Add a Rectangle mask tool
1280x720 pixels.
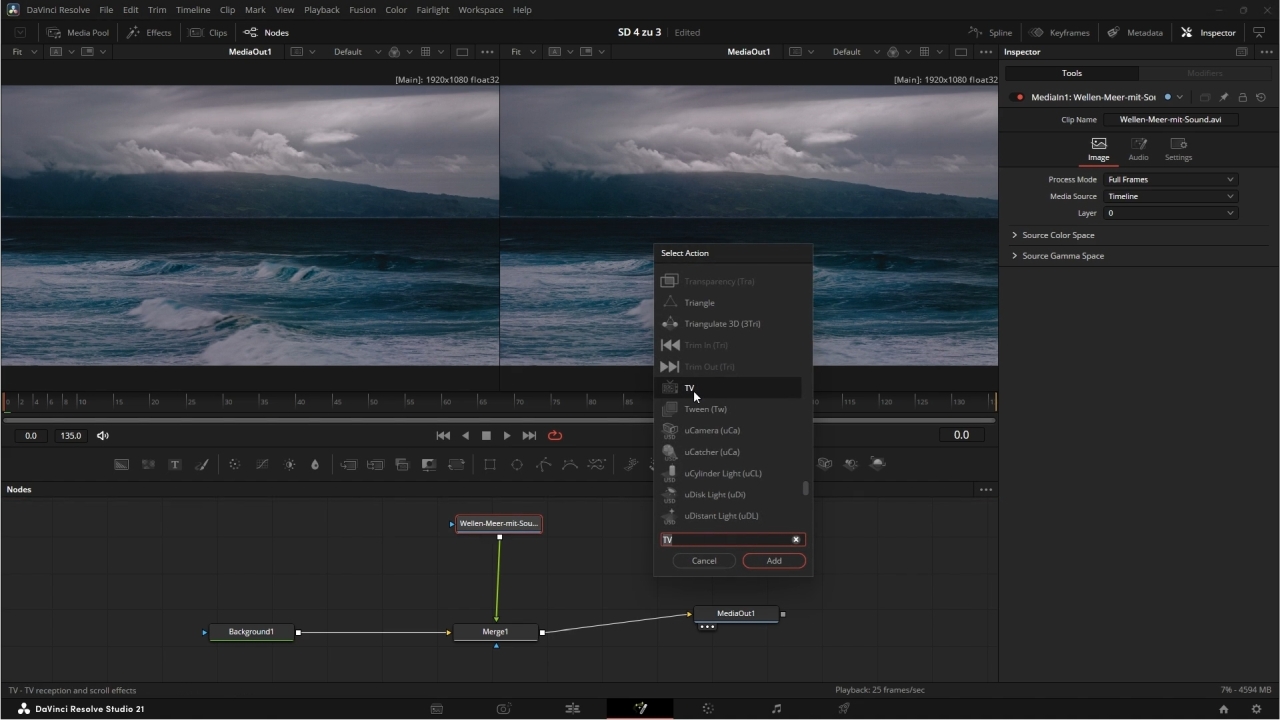490,464
